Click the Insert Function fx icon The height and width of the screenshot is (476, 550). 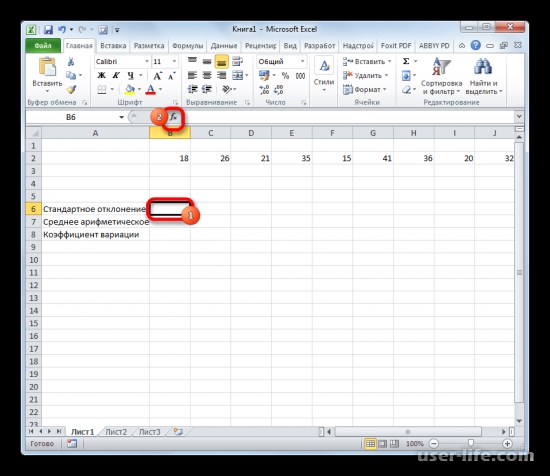tap(173, 117)
